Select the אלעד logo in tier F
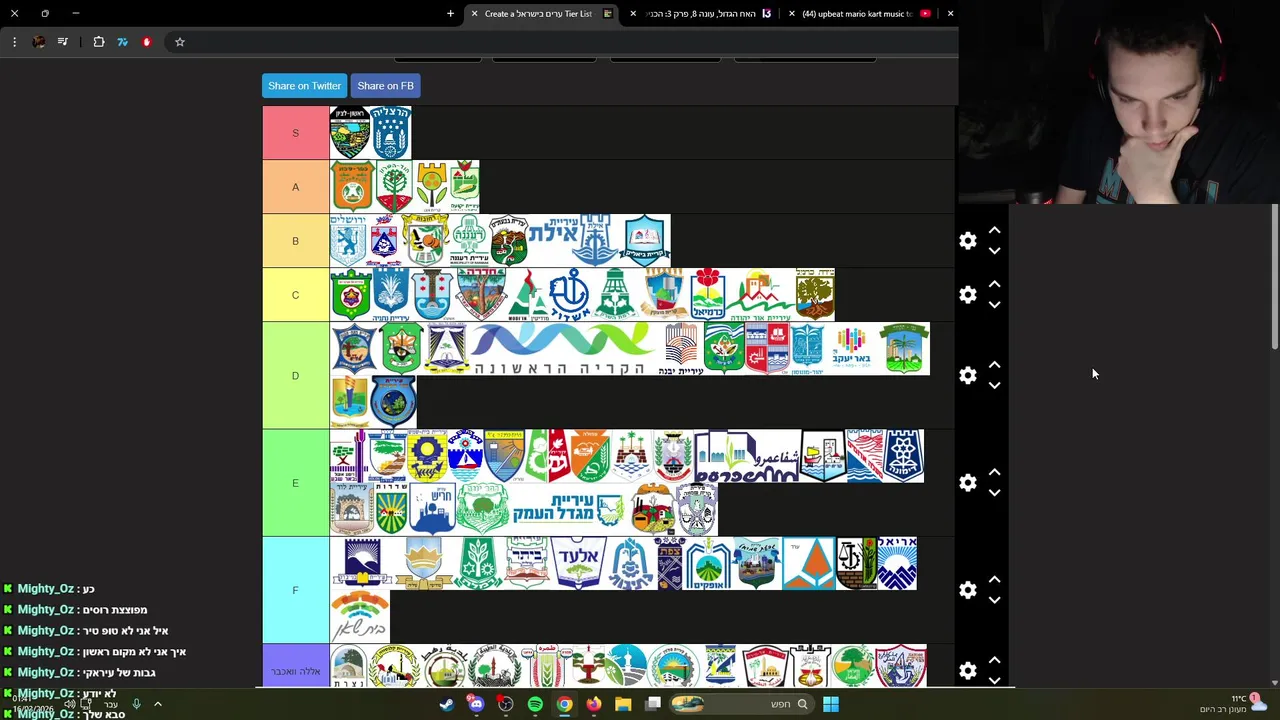 579,564
